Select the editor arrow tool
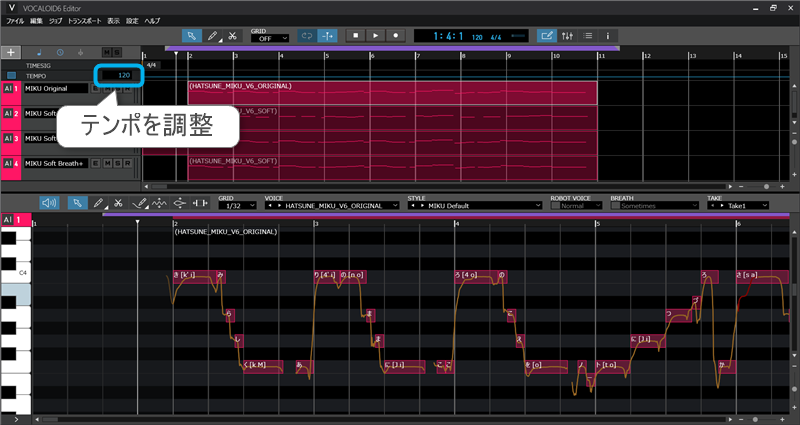This screenshot has width=800, height=425. tap(78, 203)
